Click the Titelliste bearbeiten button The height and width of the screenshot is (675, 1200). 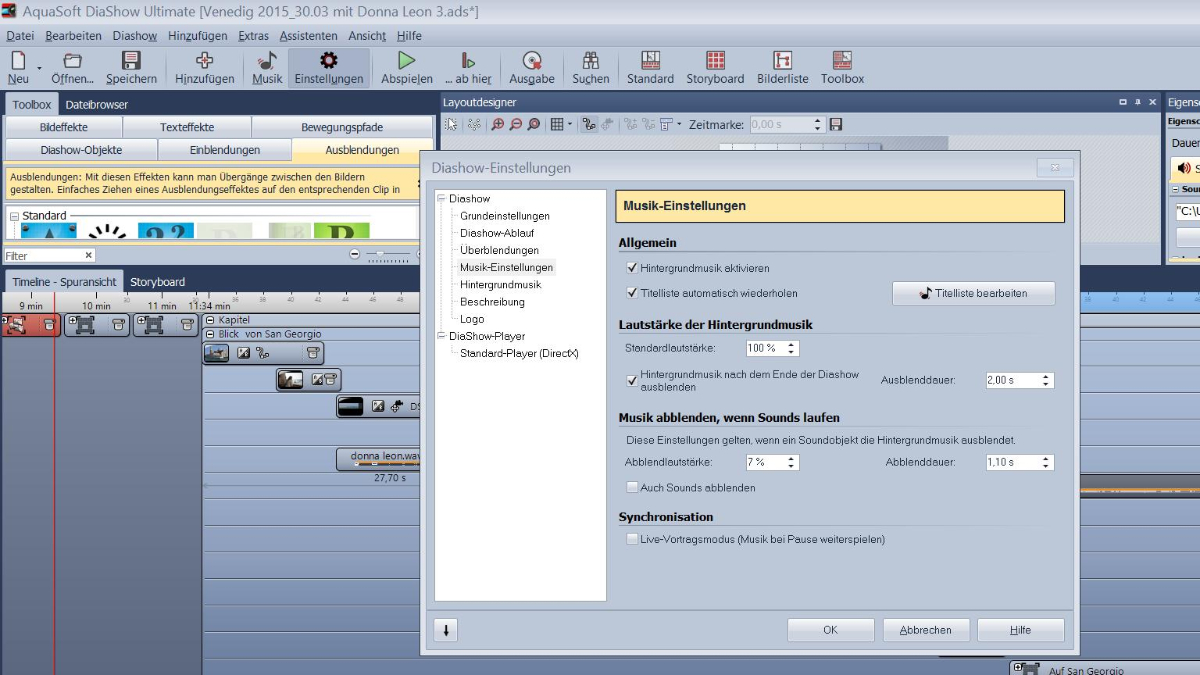point(973,294)
